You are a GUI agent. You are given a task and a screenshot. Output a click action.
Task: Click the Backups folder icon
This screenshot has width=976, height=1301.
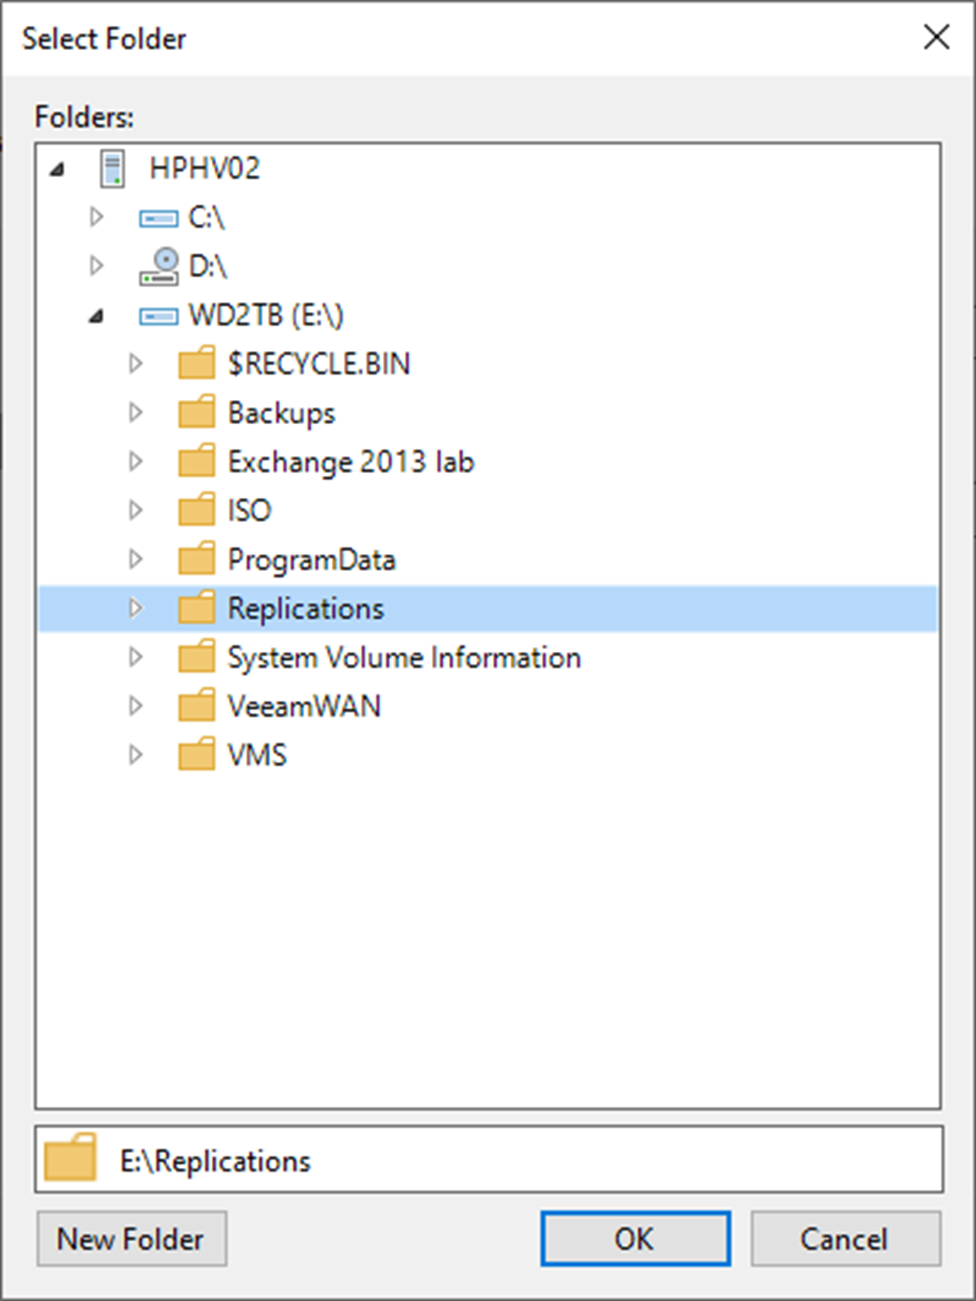(196, 412)
